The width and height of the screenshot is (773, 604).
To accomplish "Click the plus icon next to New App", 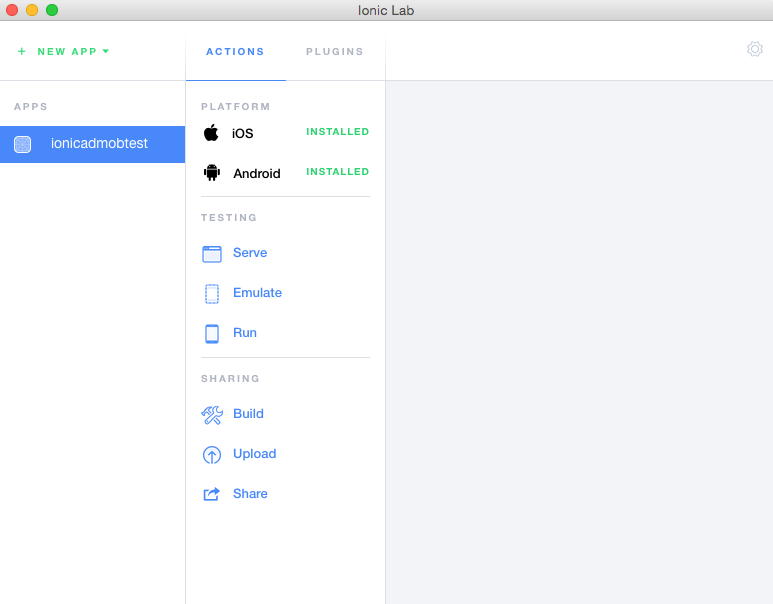I will (22, 51).
